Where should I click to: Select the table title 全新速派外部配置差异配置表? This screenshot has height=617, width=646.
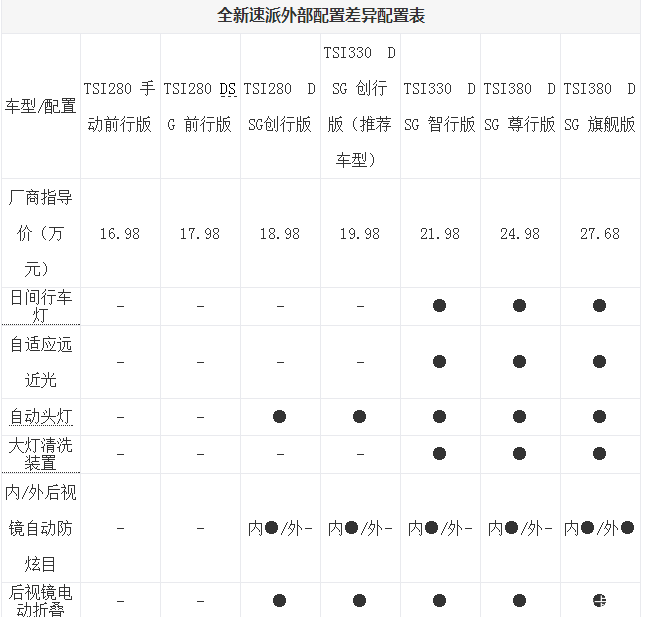tap(321, 16)
